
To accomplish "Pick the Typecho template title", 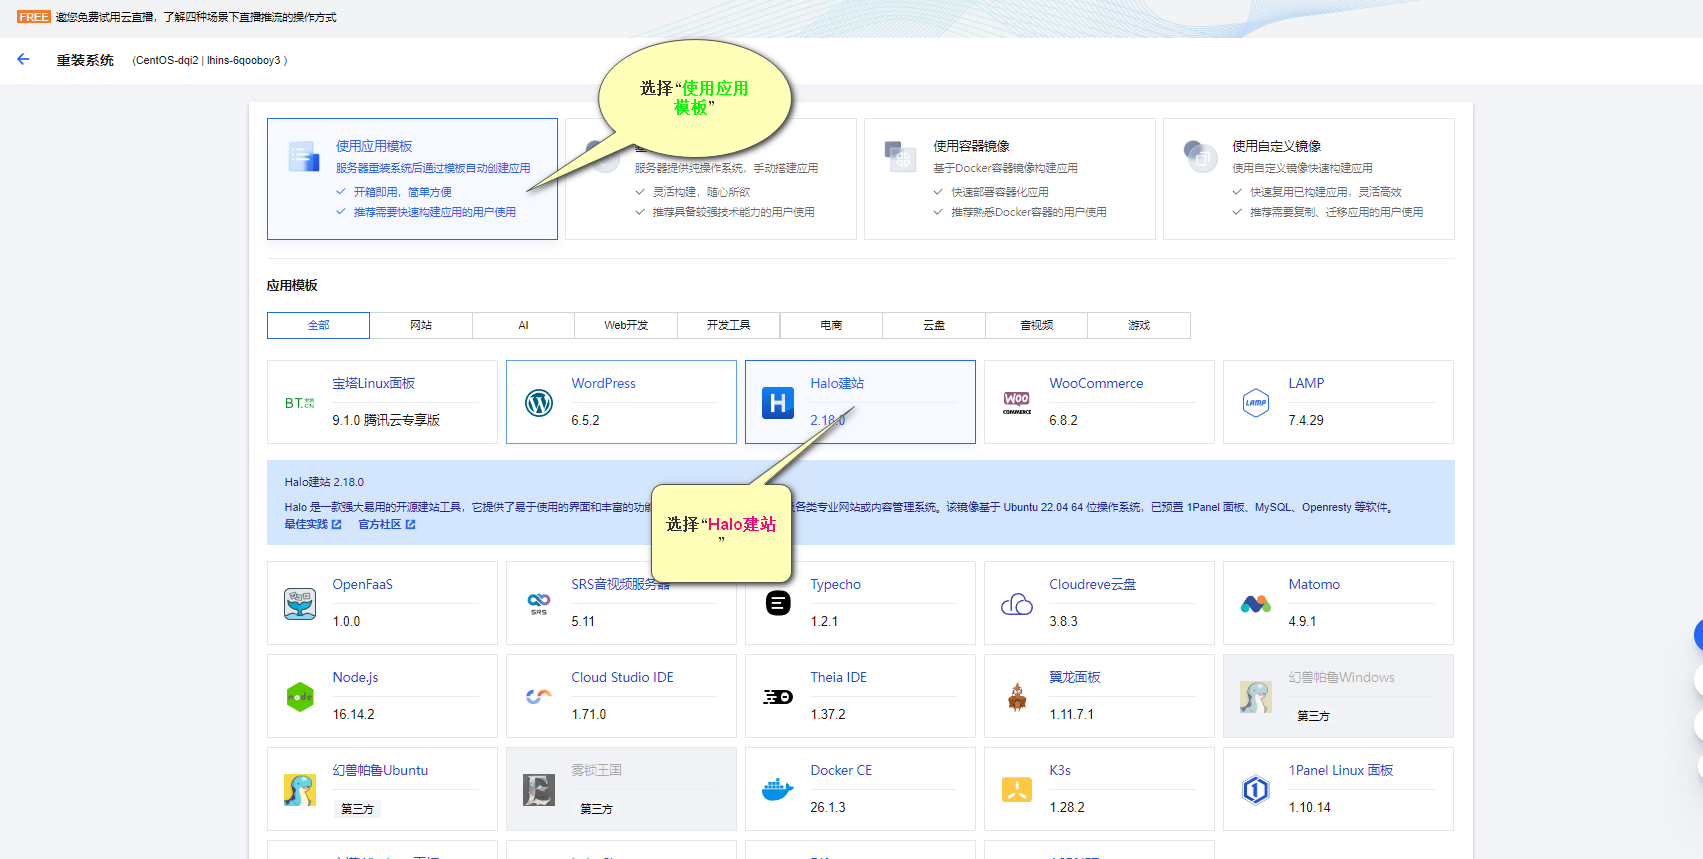I will click(835, 584).
